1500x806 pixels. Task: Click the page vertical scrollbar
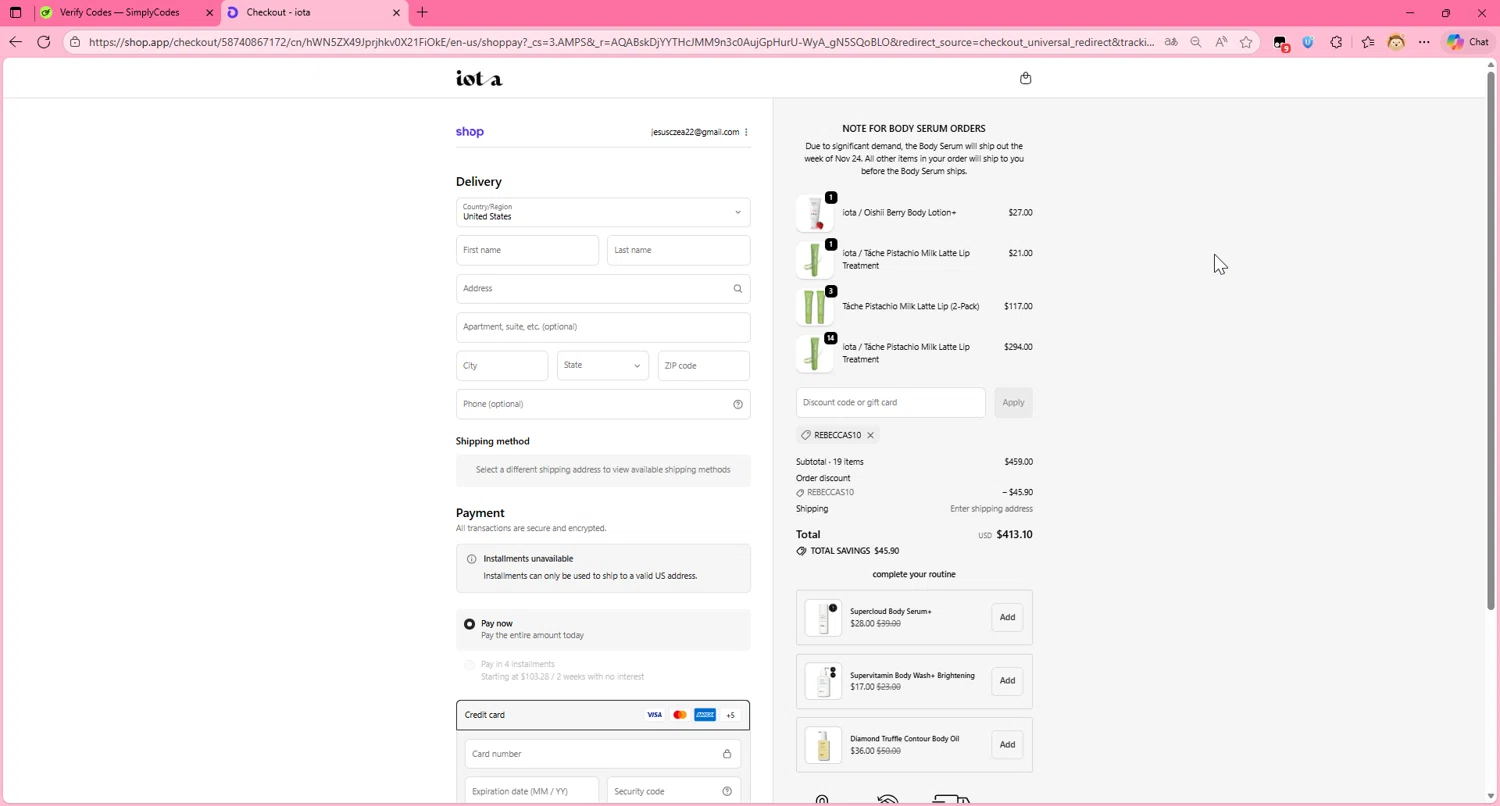point(1492,340)
